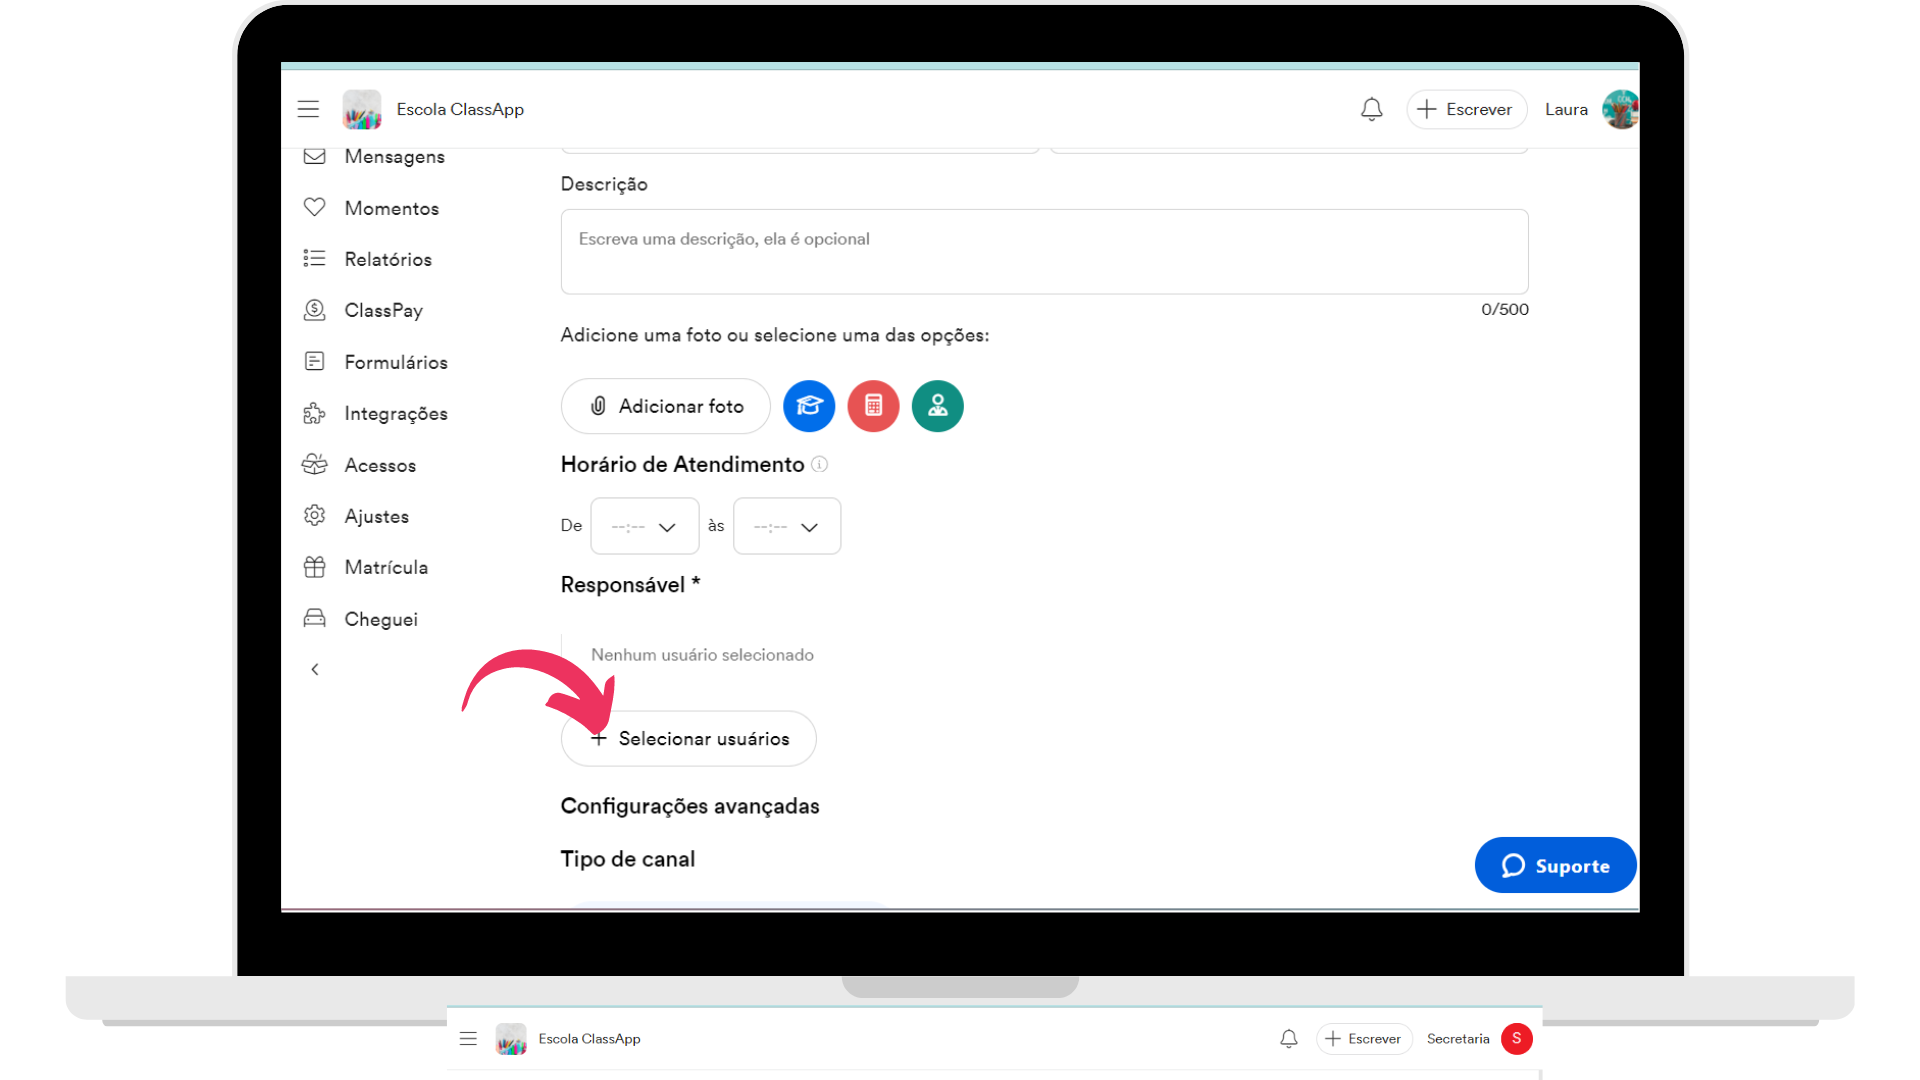This screenshot has width=1920, height=1080.
Task: Click the Escola ClassApp logo image
Action: (362, 109)
